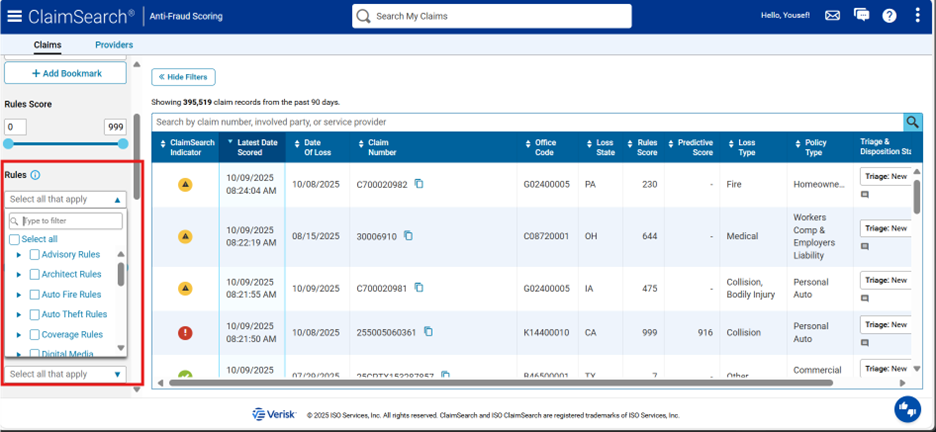936x432 pixels.
Task: Click the thumbs feedback button
Action: click(907, 409)
